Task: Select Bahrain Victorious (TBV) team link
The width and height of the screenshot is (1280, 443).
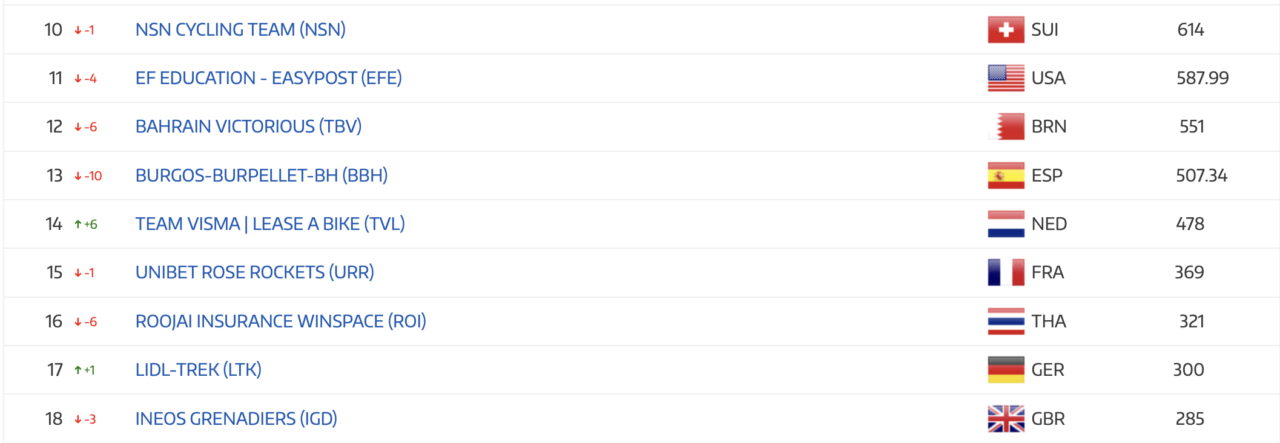Action: click(x=248, y=127)
